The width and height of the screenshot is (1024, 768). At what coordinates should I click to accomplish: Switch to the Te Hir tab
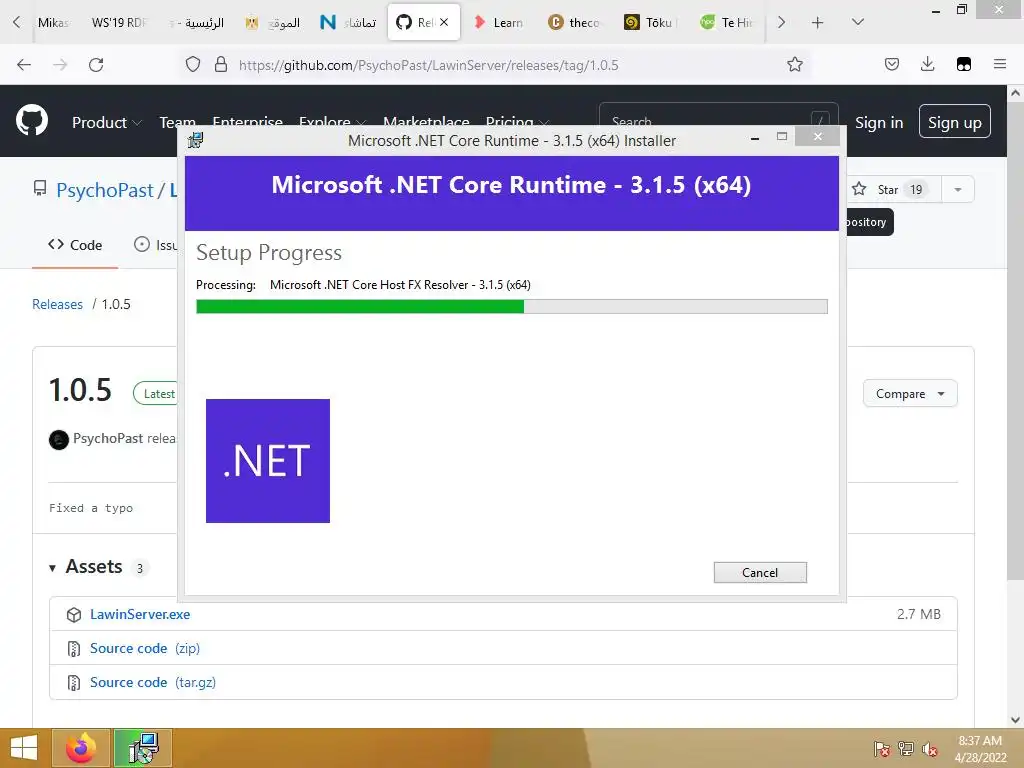click(726, 23)
